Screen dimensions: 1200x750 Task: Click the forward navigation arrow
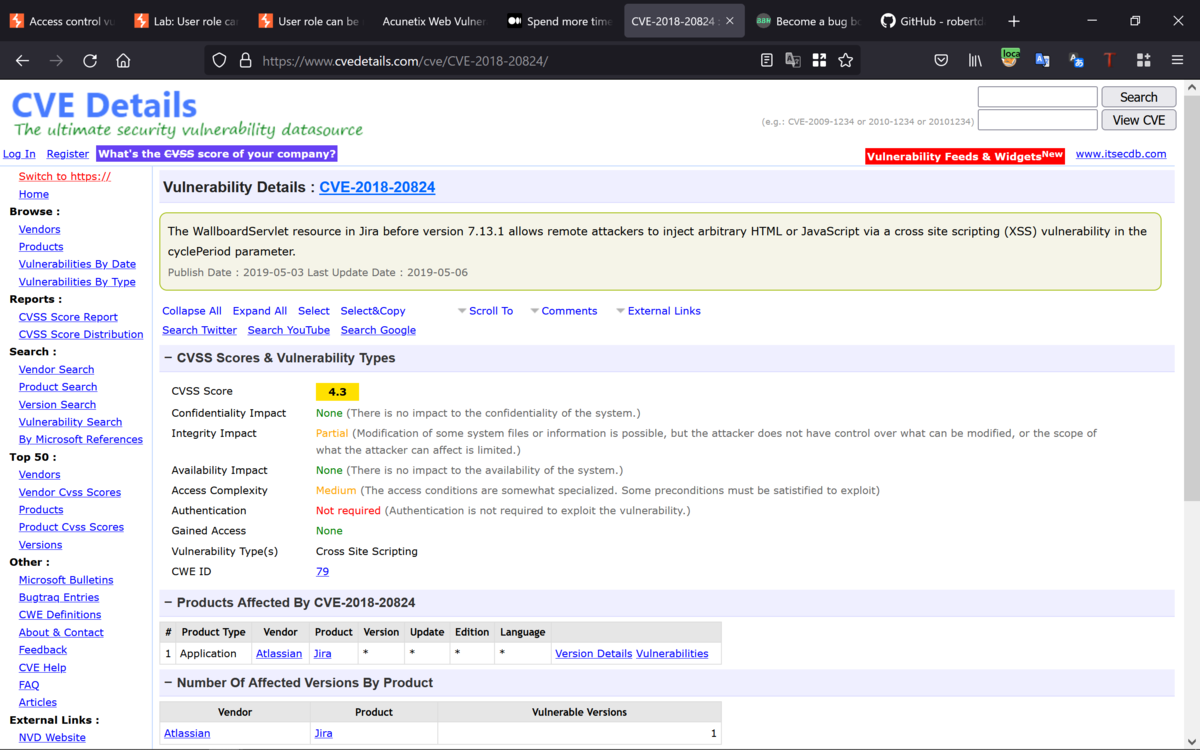click(56, 60)
